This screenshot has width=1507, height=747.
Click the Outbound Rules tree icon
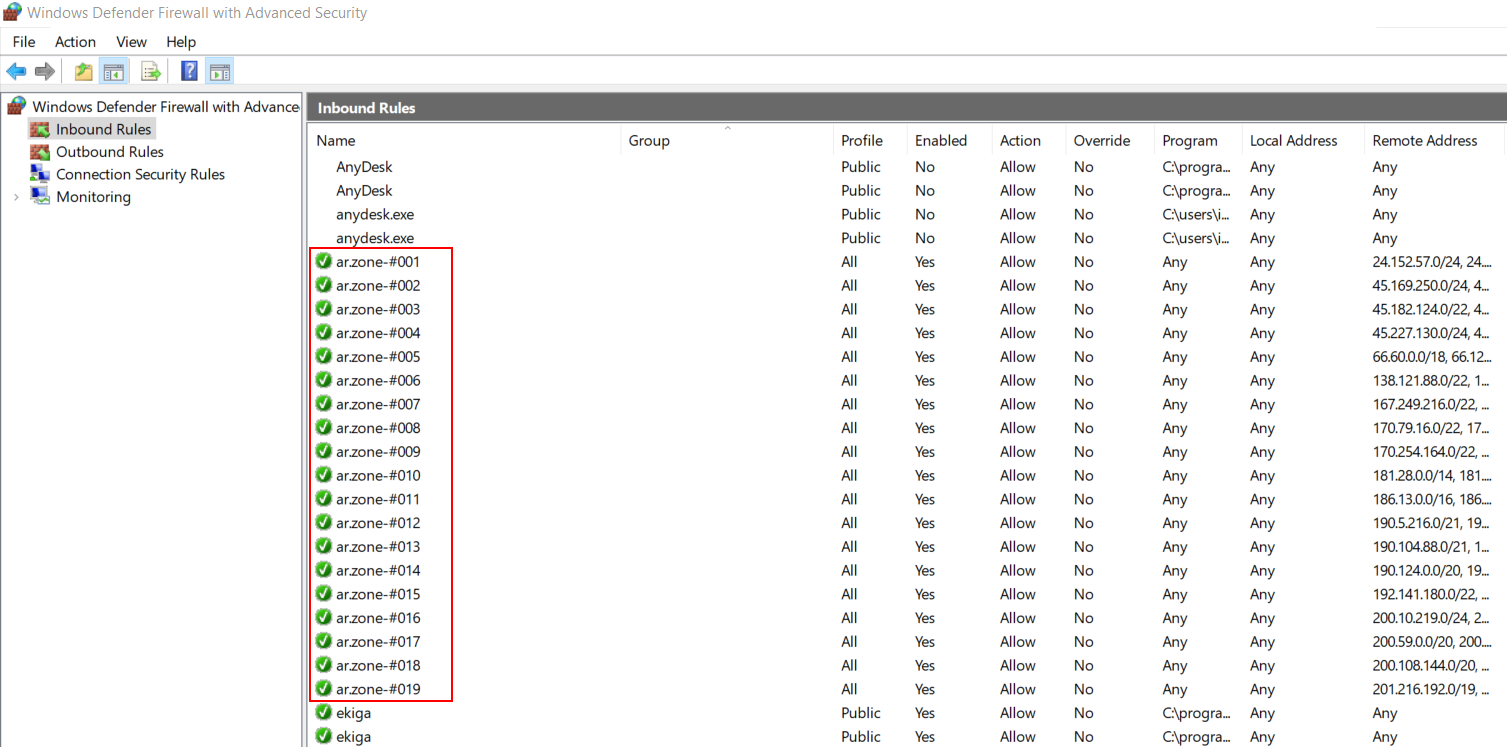[x=40, y=152]
